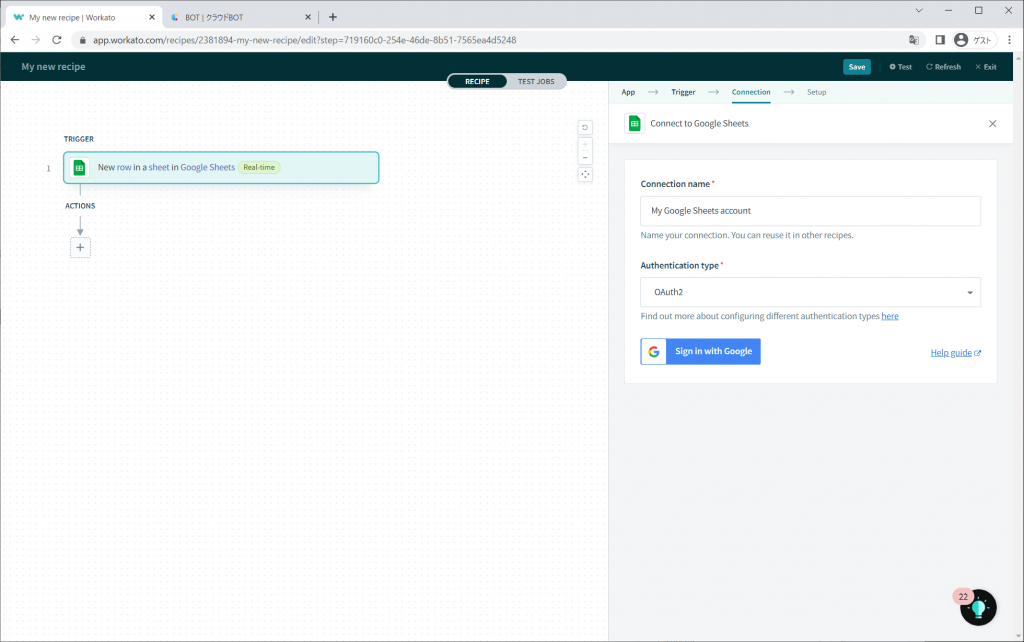Click the Google Sheets icon beside Connect header
The image size is (1024, 642).
point(634,123)
